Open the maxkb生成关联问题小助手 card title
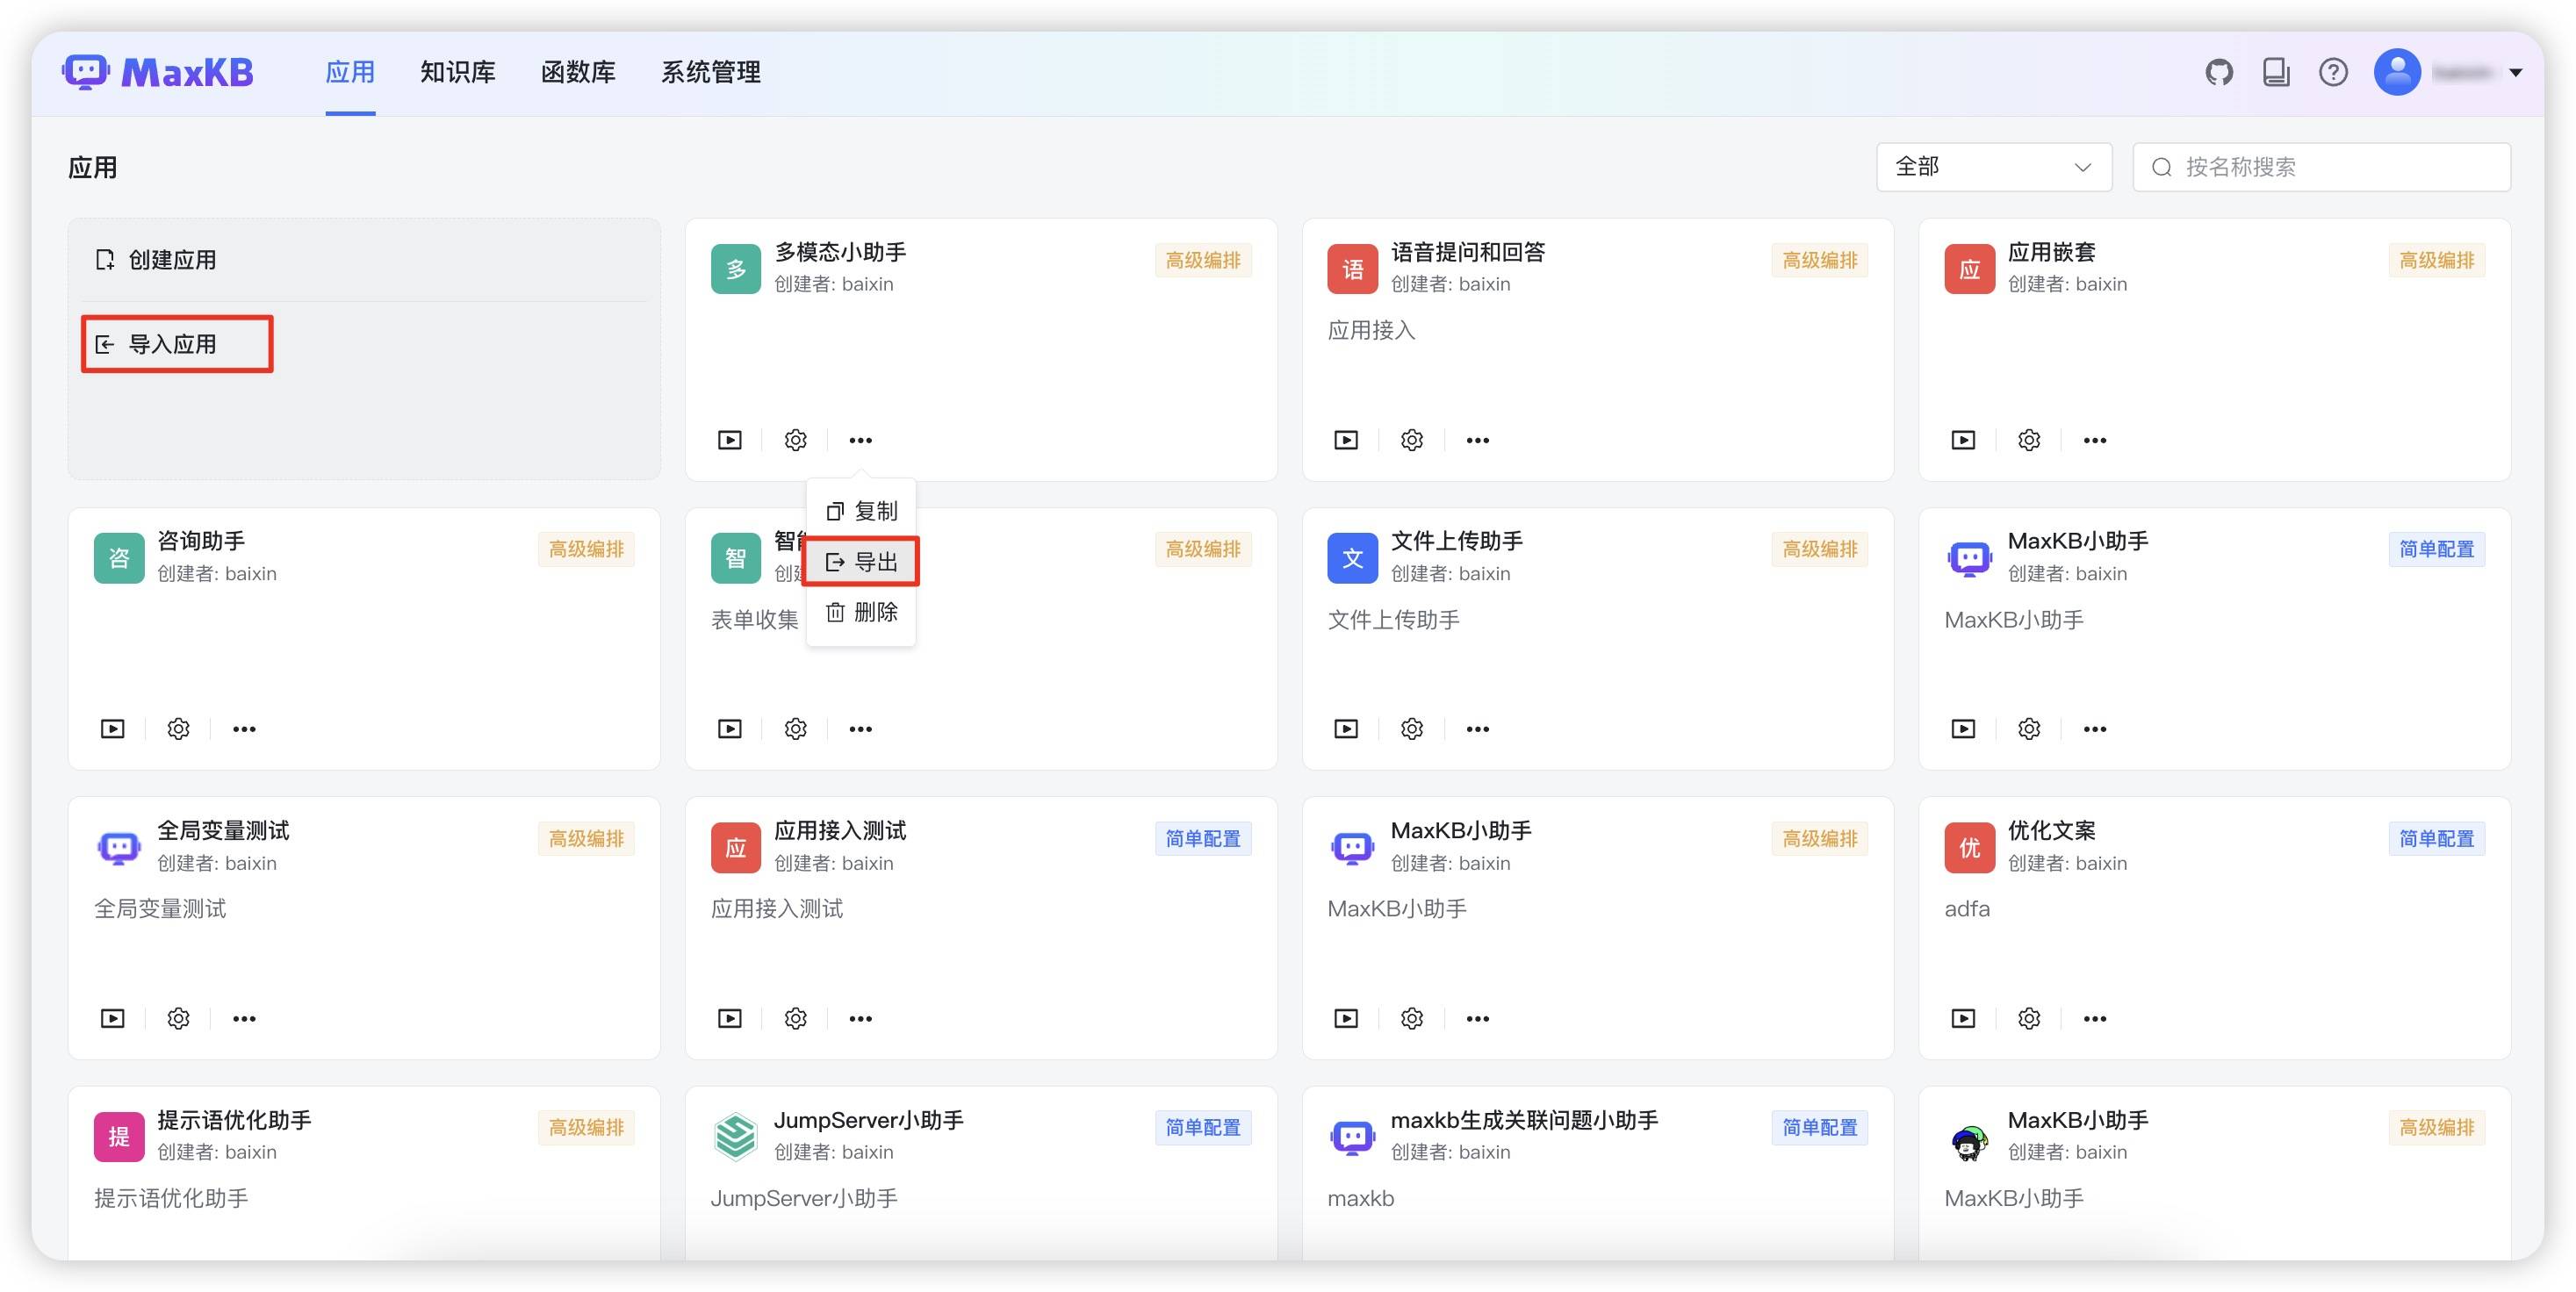 point(1524,1120)
